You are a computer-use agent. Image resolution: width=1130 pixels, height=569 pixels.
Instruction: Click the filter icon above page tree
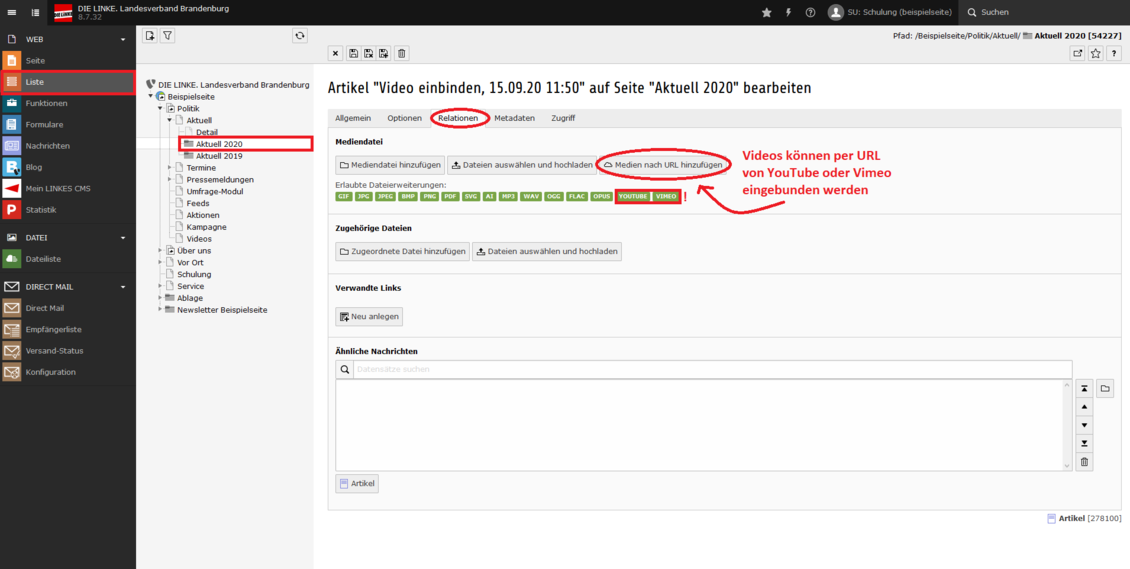point(166,35)
